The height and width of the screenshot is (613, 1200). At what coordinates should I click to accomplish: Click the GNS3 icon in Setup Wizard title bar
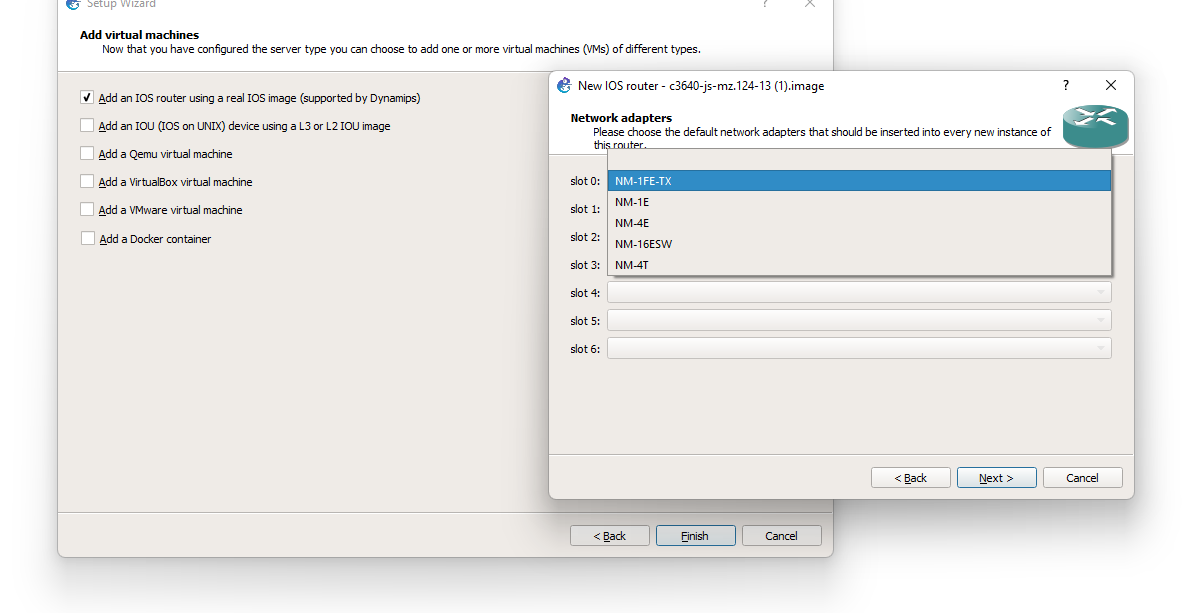coord(72,4)
